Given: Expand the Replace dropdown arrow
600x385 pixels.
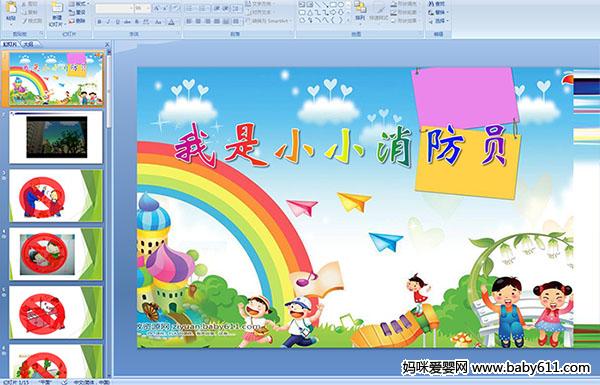Looking at the screenshot, I should (447, 12).
